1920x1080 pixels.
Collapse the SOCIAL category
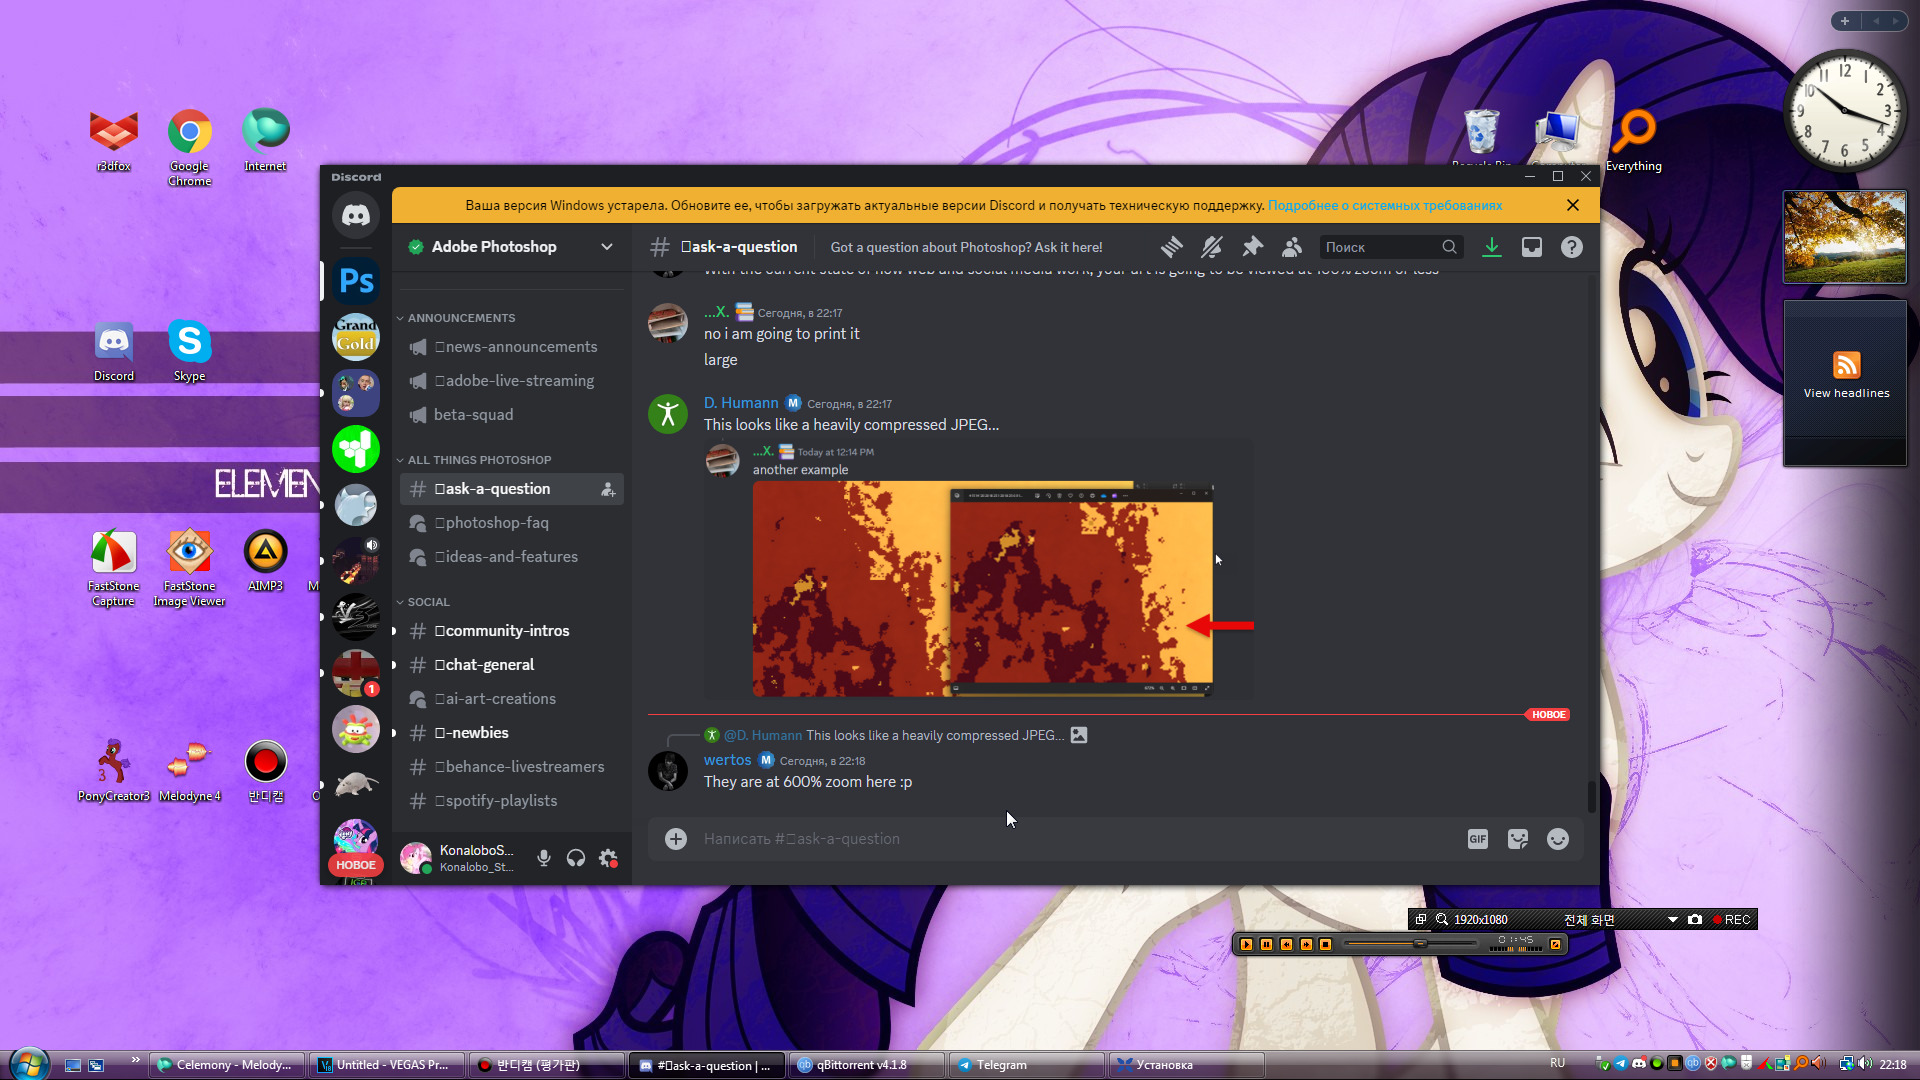pos(428,602)
